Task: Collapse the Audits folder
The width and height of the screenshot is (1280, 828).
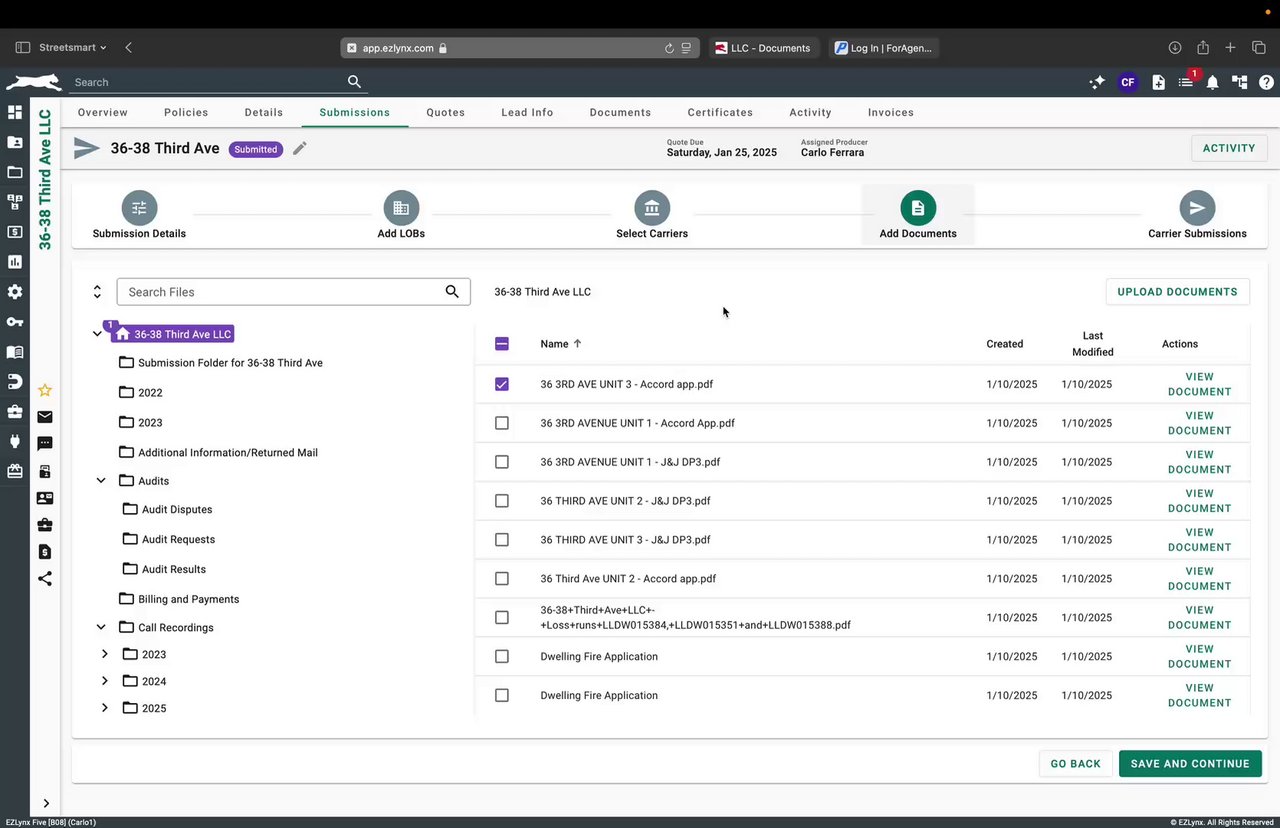Action: pyautogui.click(x=101, y=481)
